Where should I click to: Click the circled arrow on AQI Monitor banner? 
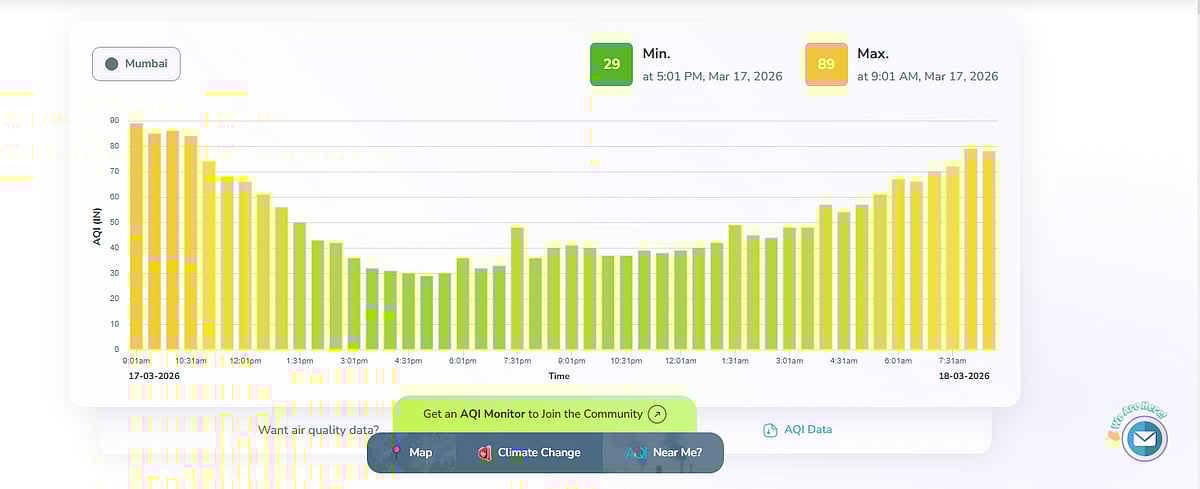coord(657,414)
